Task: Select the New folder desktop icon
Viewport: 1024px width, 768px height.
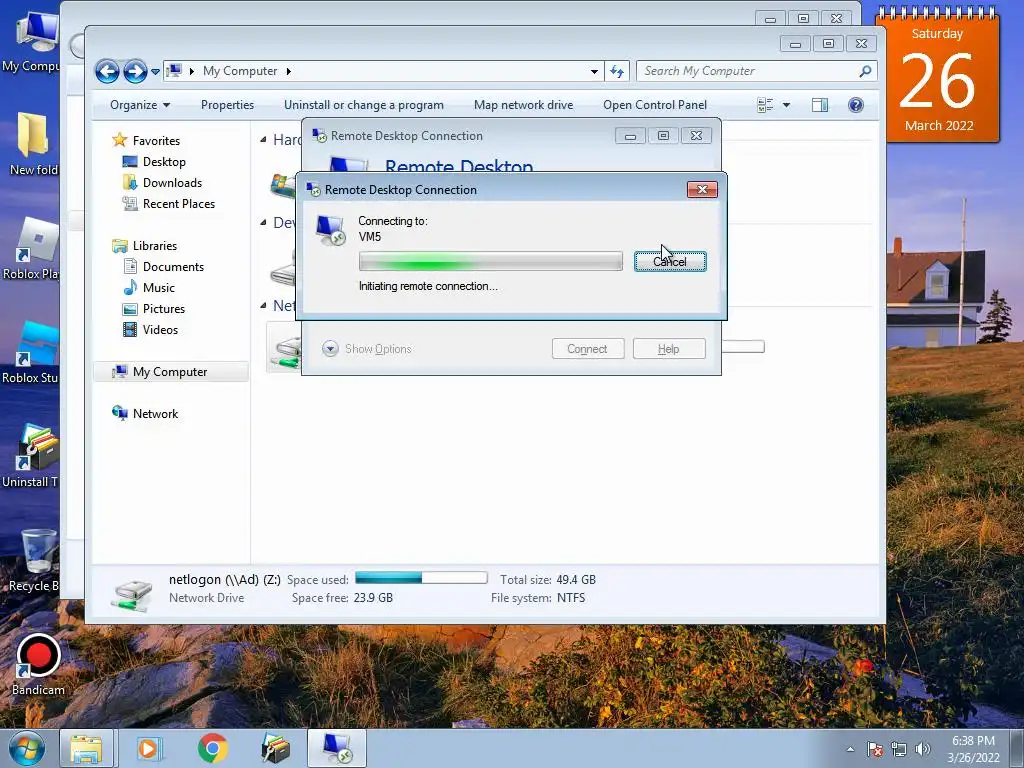Action: [x=33, y=144]
